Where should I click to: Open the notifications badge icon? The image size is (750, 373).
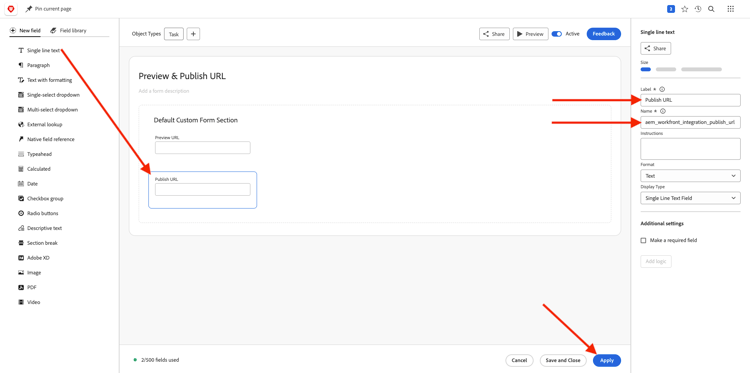tap(671, 9)
